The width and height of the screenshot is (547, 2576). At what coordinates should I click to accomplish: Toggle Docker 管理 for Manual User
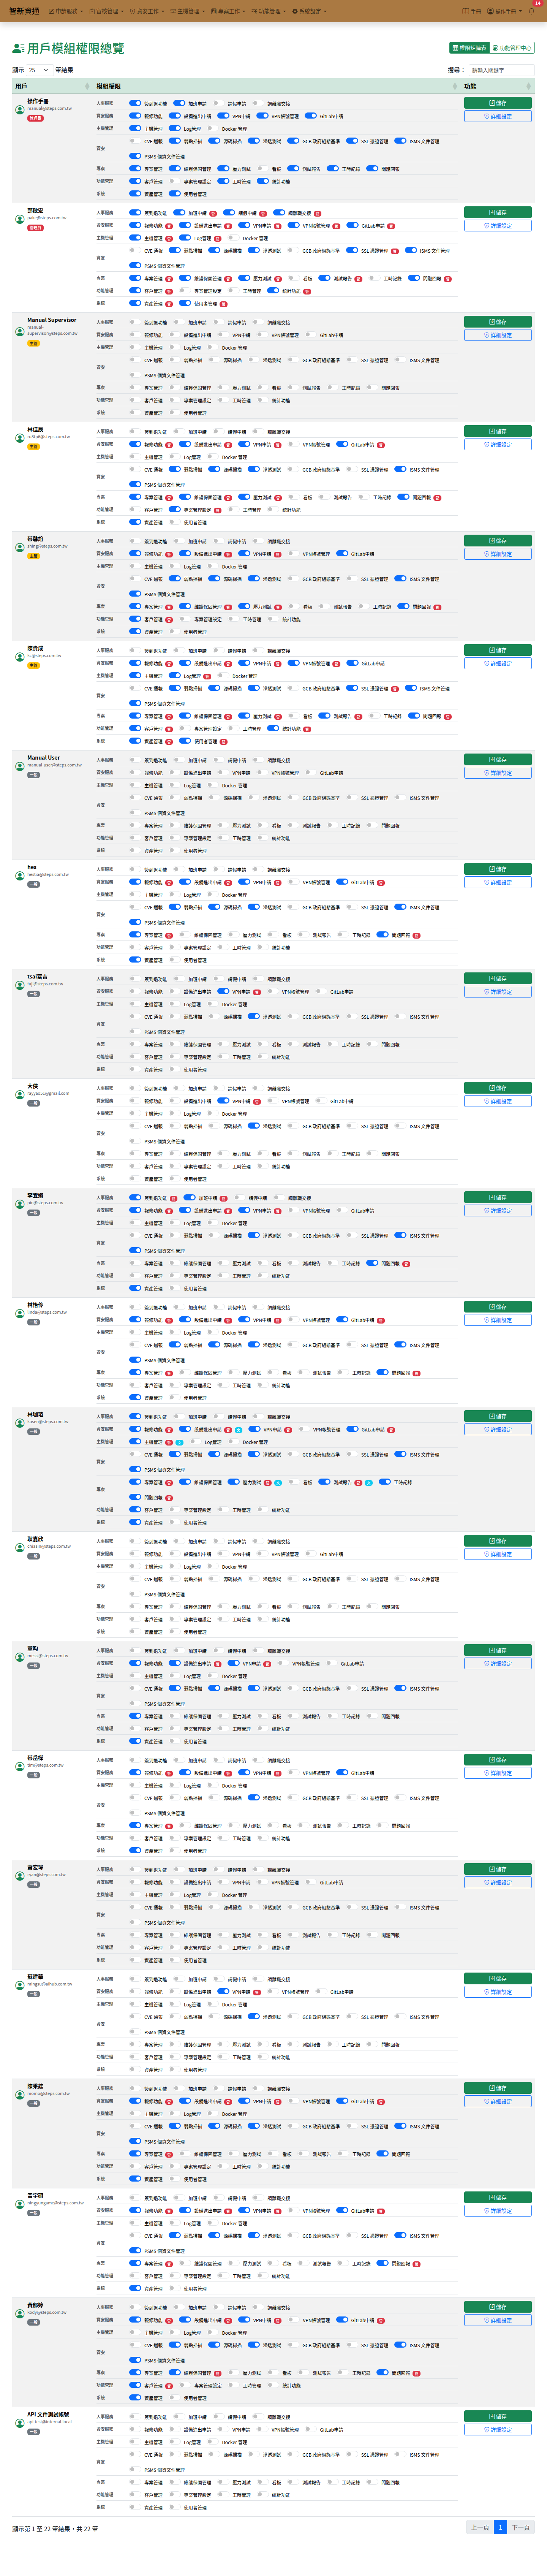213,785
